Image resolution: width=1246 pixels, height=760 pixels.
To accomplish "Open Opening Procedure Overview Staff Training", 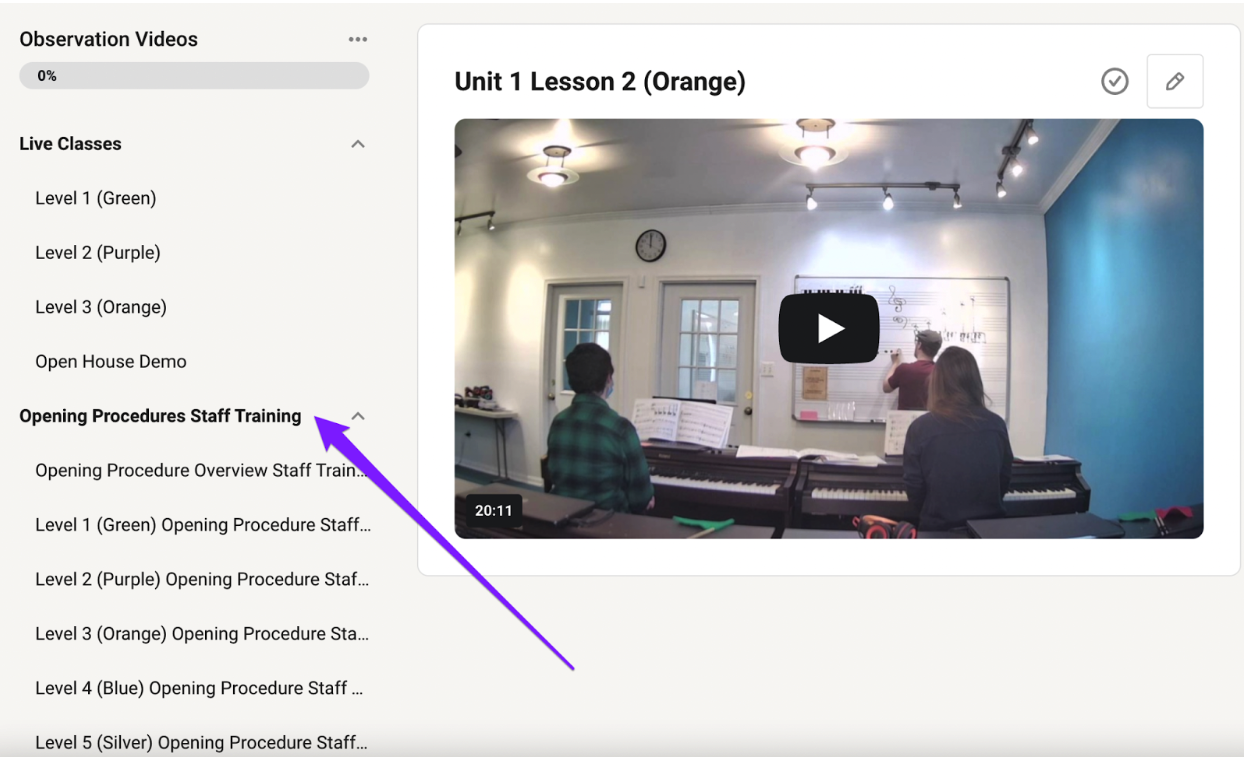I will 201,471.
